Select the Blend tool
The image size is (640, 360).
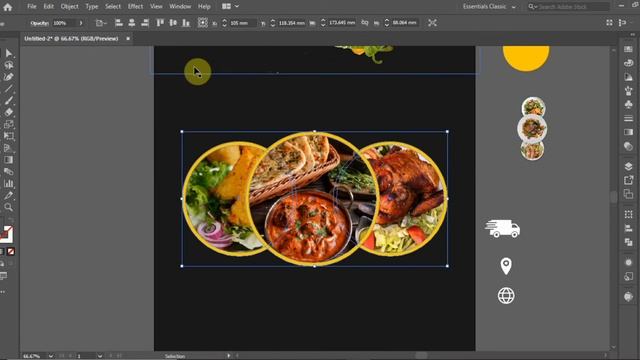[9, 171]
